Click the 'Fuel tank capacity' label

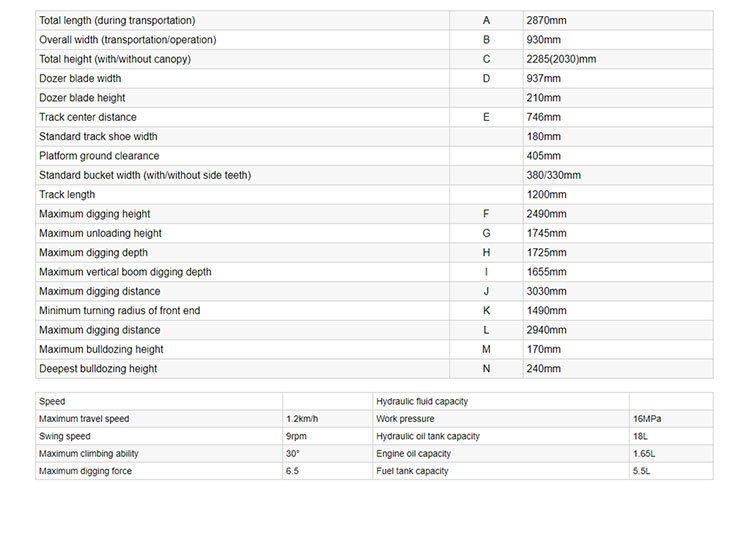(412, 471)
